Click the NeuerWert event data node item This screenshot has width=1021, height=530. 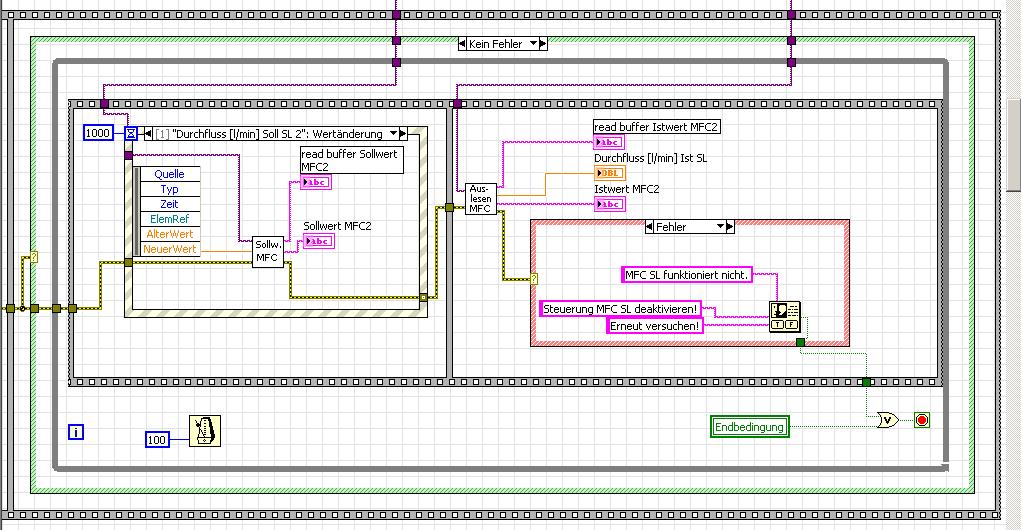point(169,249)
